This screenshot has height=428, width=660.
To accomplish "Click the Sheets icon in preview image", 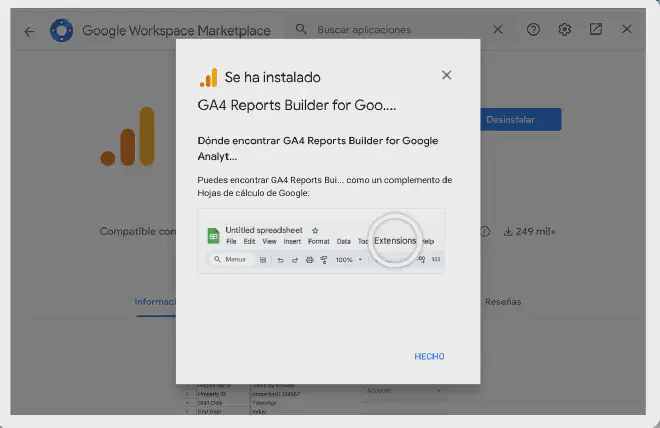I will pos(213,236).
